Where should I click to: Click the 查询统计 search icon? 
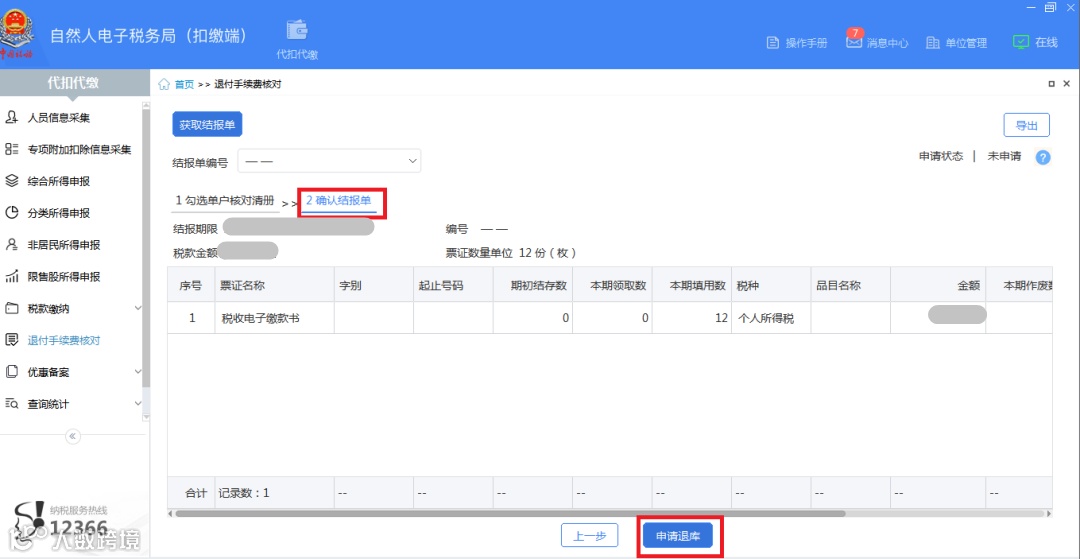11,404
